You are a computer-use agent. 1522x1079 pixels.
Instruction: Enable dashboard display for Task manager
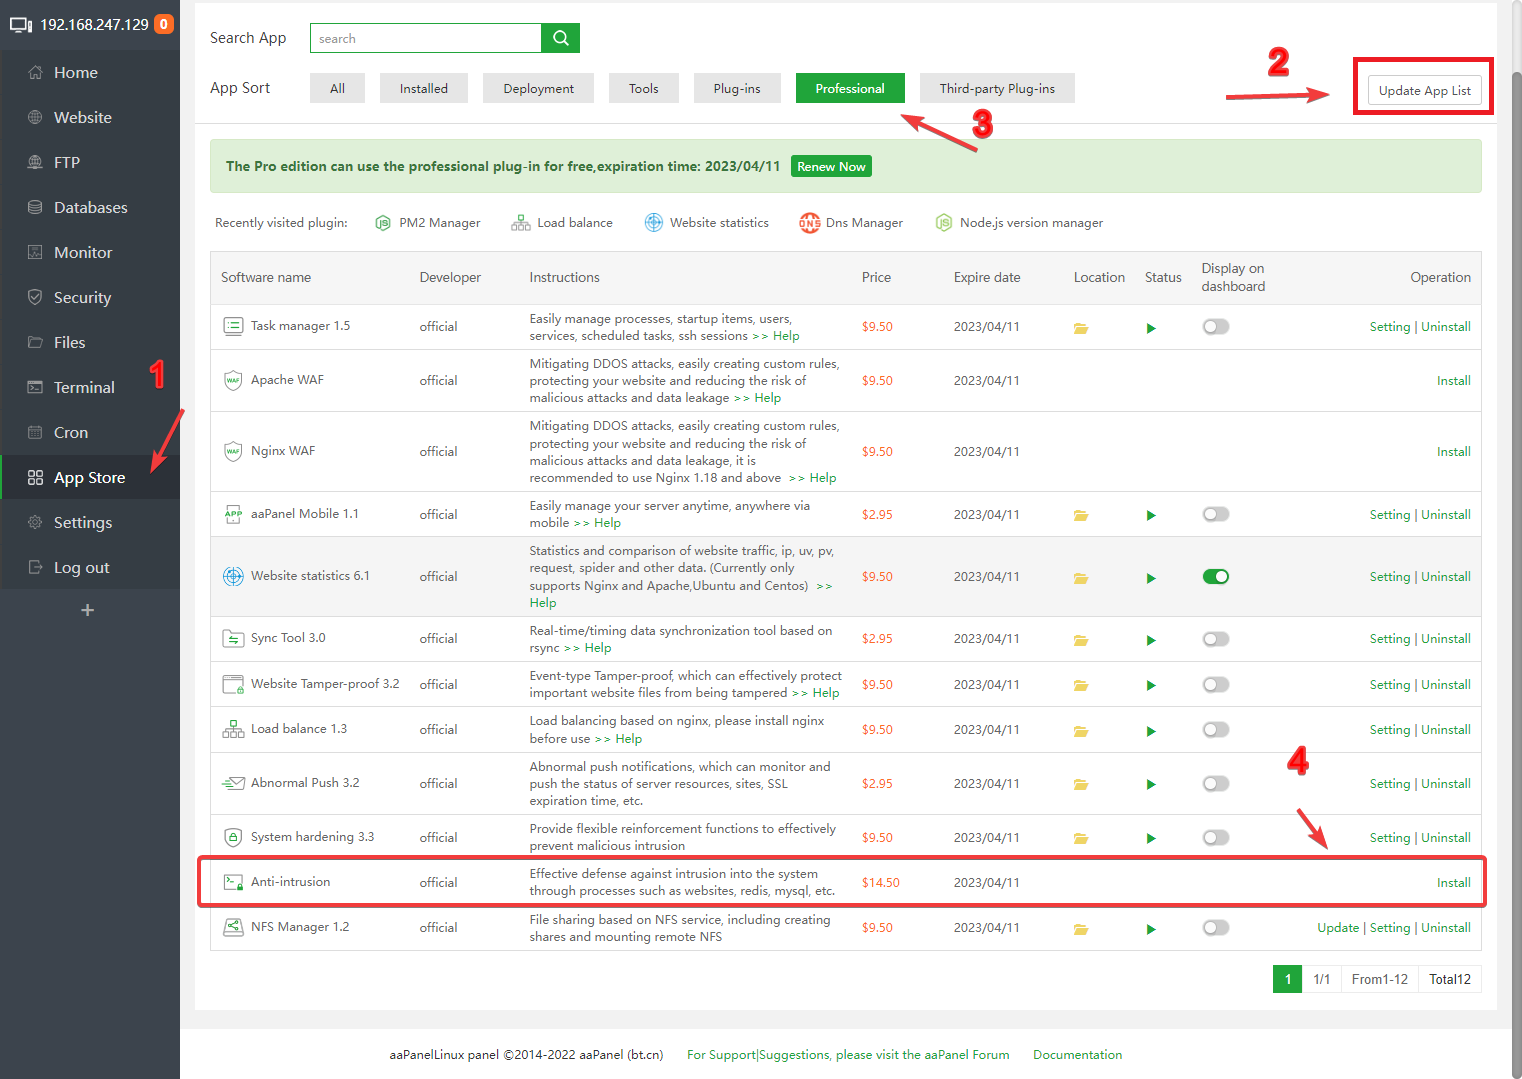point(1215,327)
